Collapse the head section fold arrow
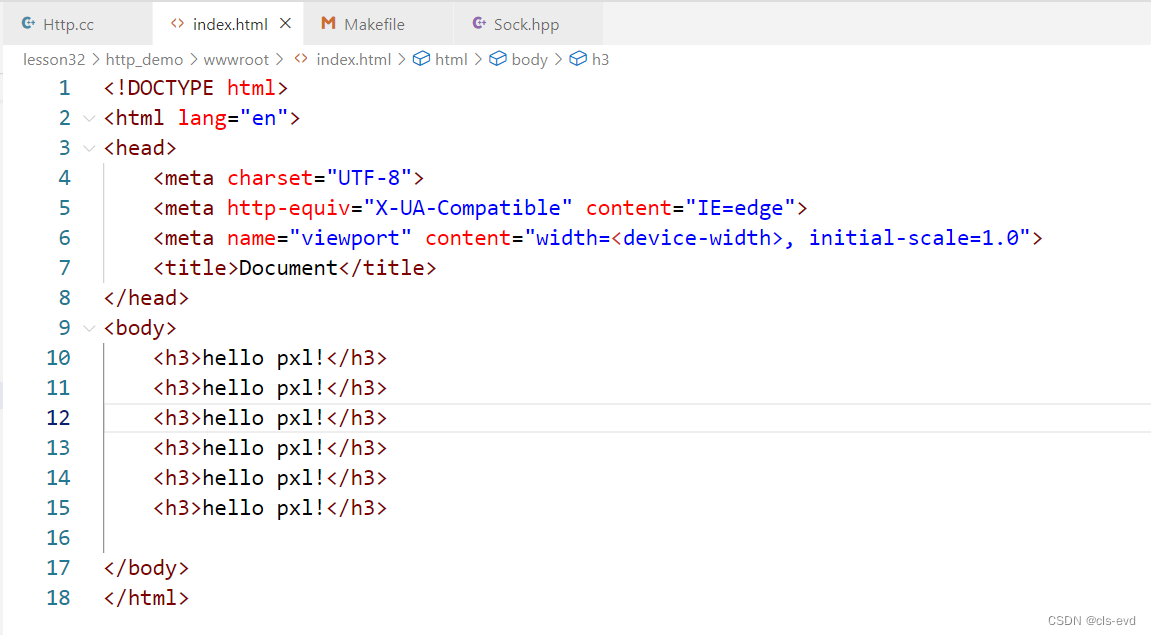 click(90, 148)
